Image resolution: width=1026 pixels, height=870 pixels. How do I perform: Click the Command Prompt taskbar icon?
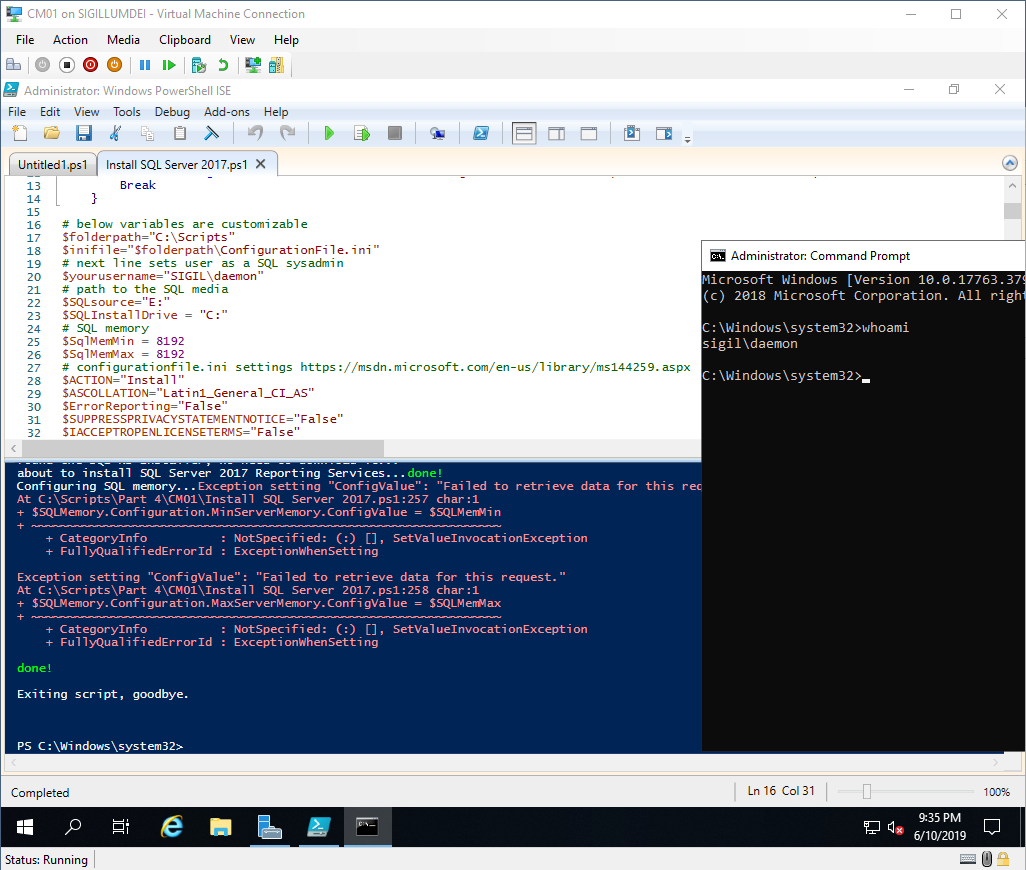click(367, 827)
